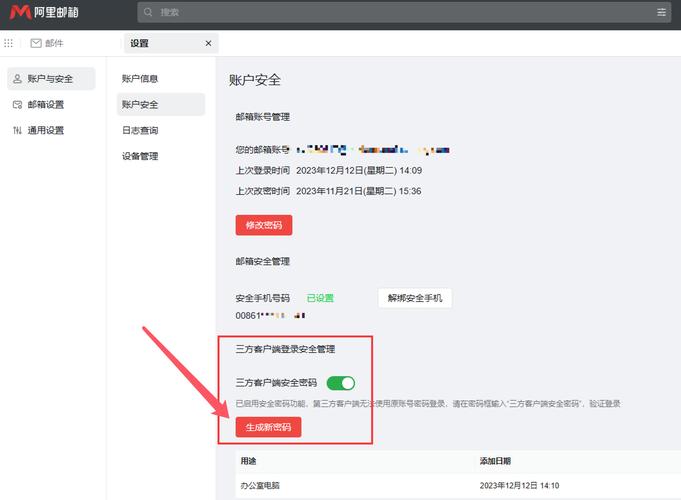Click the 解绑安全手机 button
Viewport: 681px width, 500px height.
415,298
